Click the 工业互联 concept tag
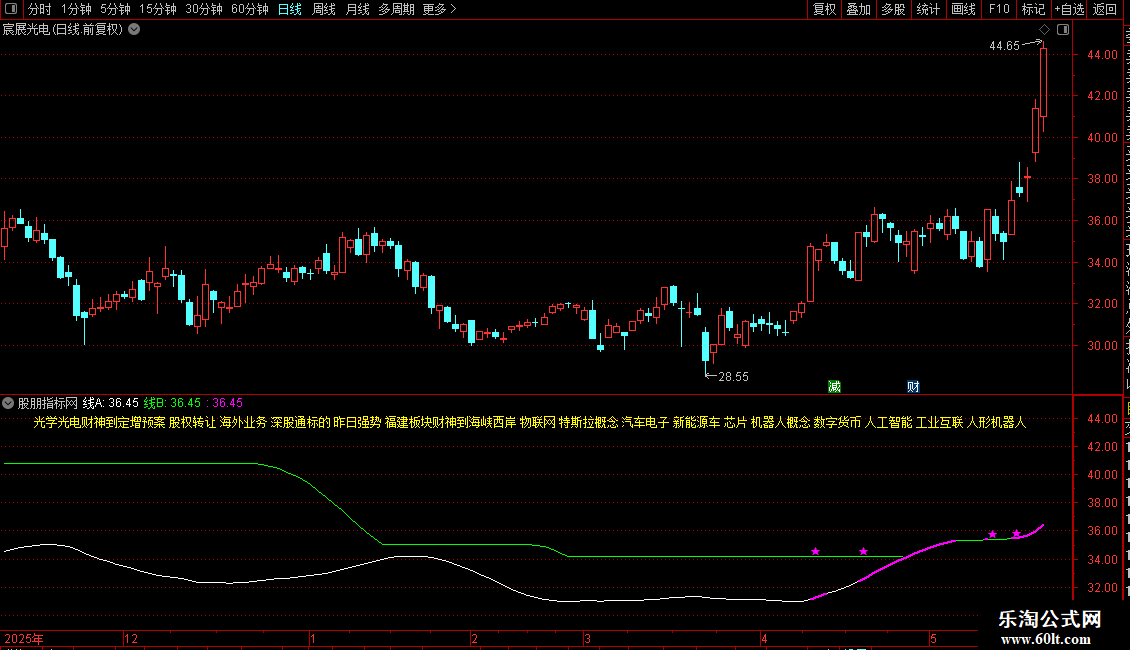The height and width of the screenshot is (650, 1130). coord(940,422)
